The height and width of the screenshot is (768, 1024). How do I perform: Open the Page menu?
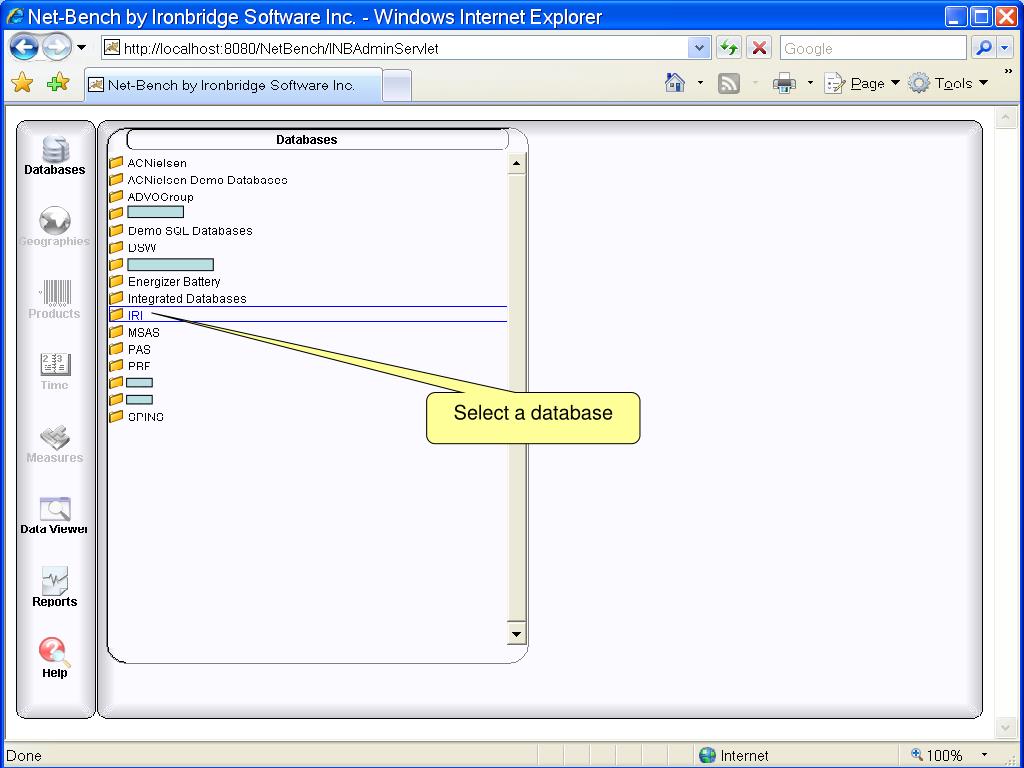tap(862, 84)
